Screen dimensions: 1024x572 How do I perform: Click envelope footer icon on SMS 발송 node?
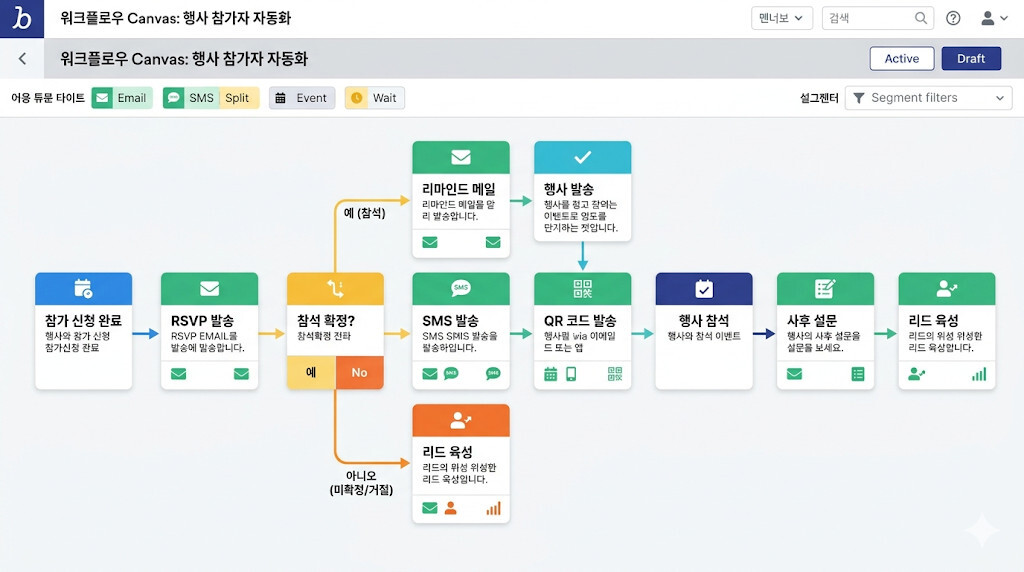(430, 373)
